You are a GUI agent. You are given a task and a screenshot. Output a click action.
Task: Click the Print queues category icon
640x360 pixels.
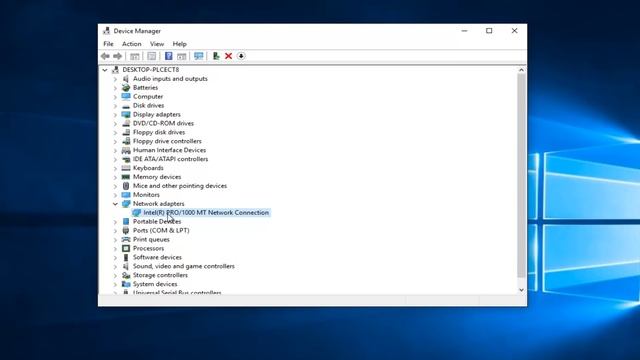126,239
